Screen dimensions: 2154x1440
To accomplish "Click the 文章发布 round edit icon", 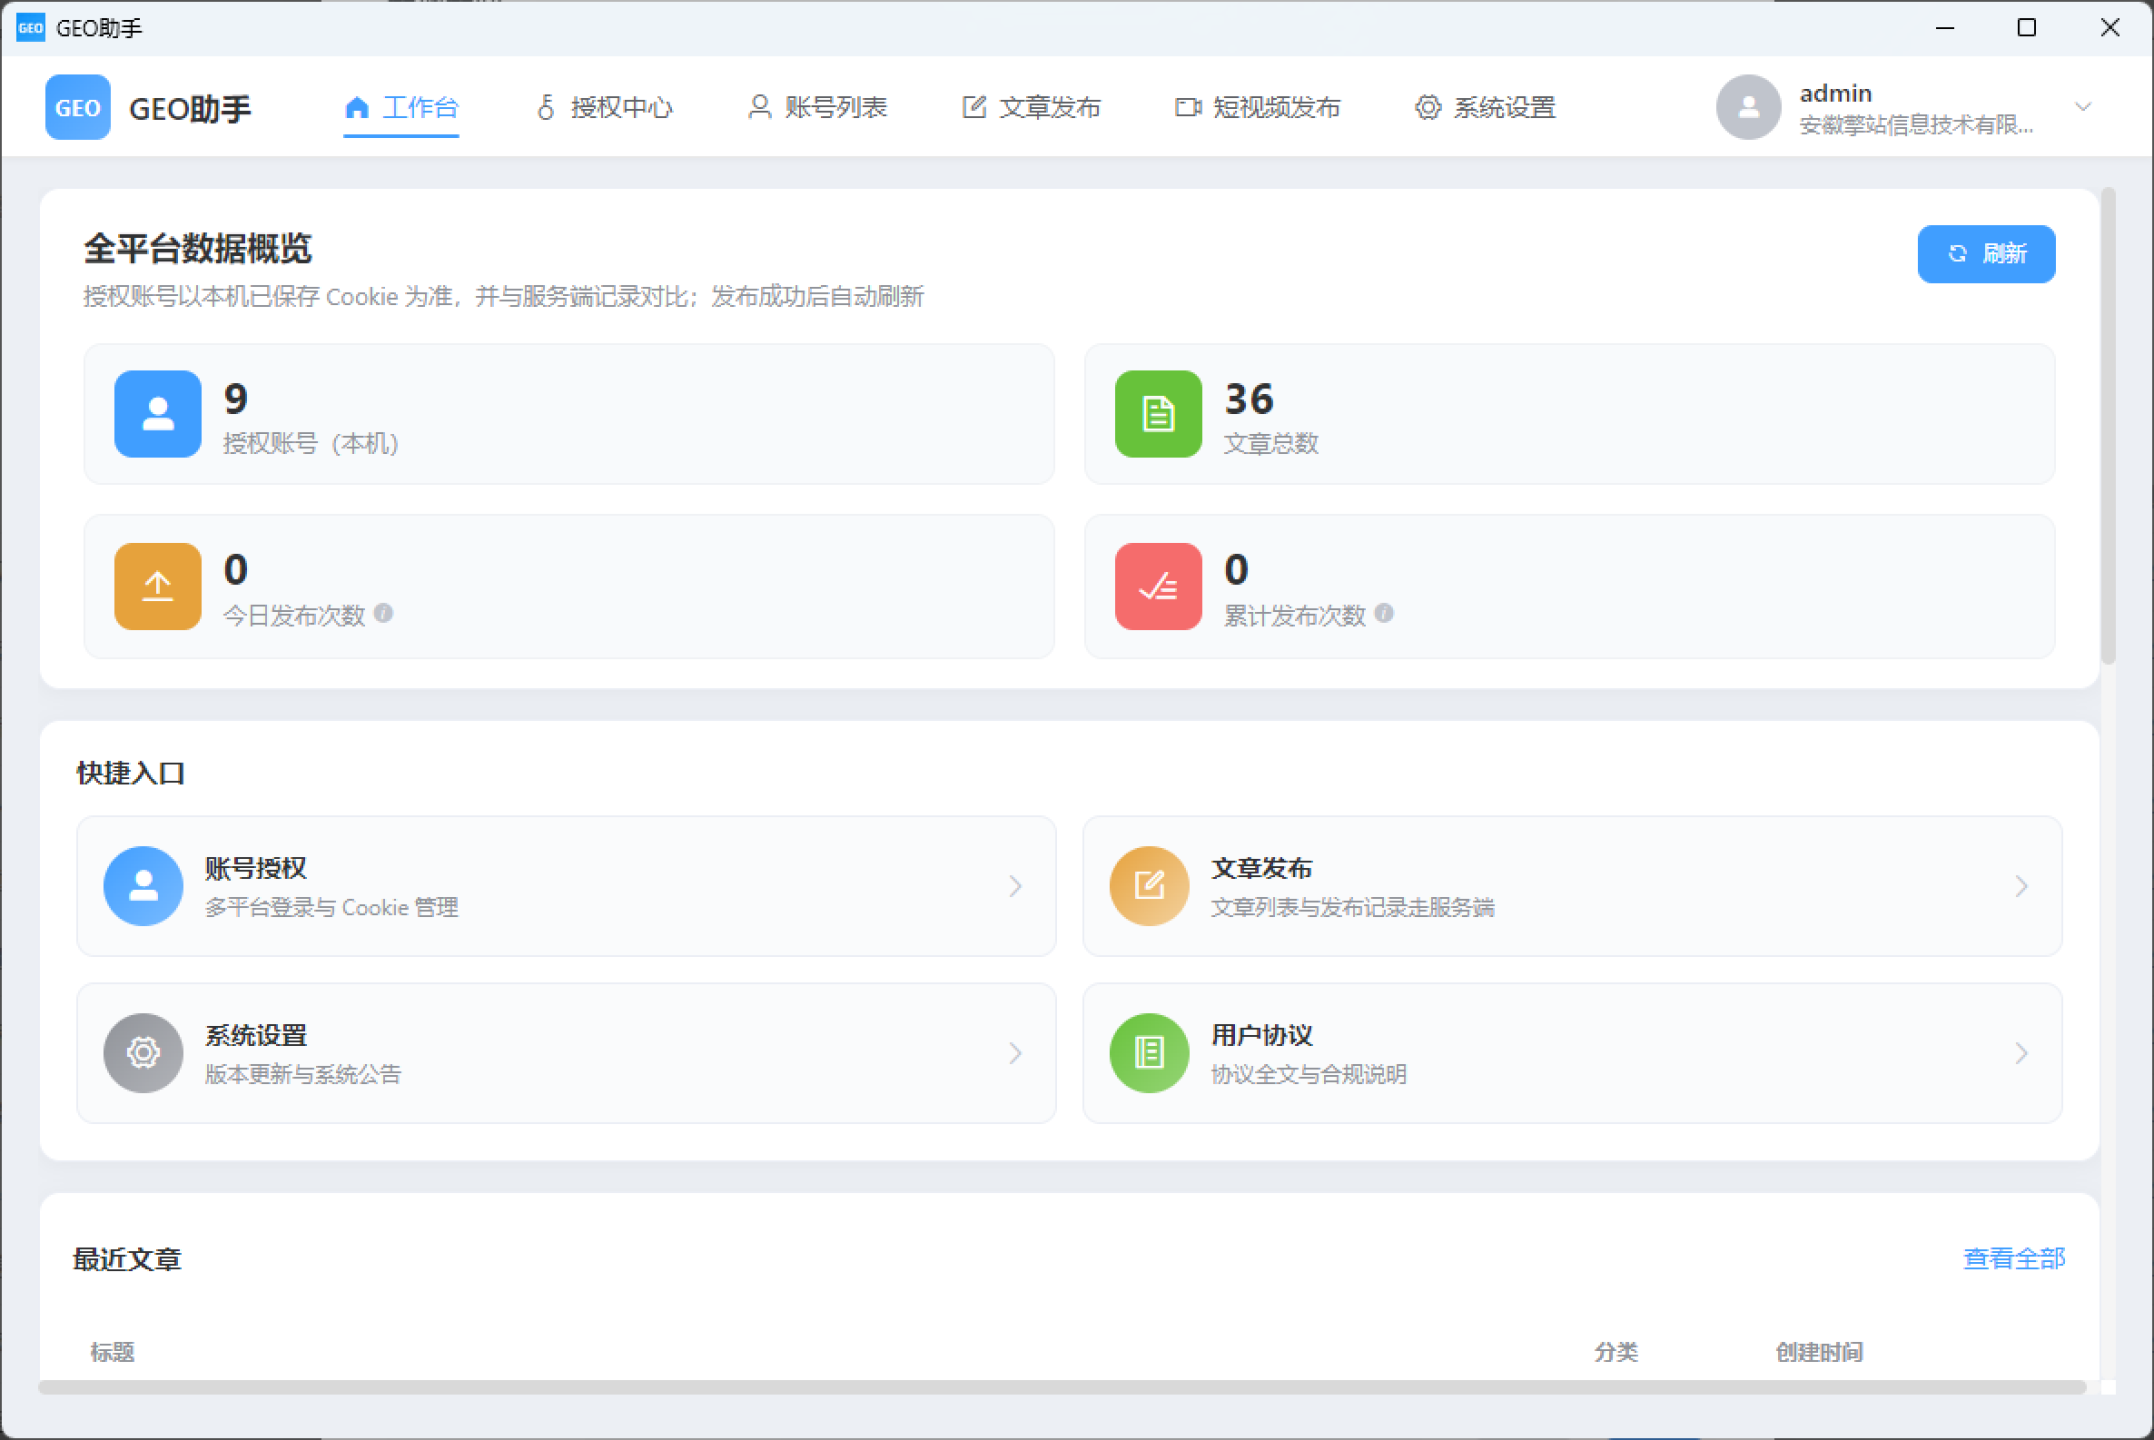I will (x=1149, y=886).
